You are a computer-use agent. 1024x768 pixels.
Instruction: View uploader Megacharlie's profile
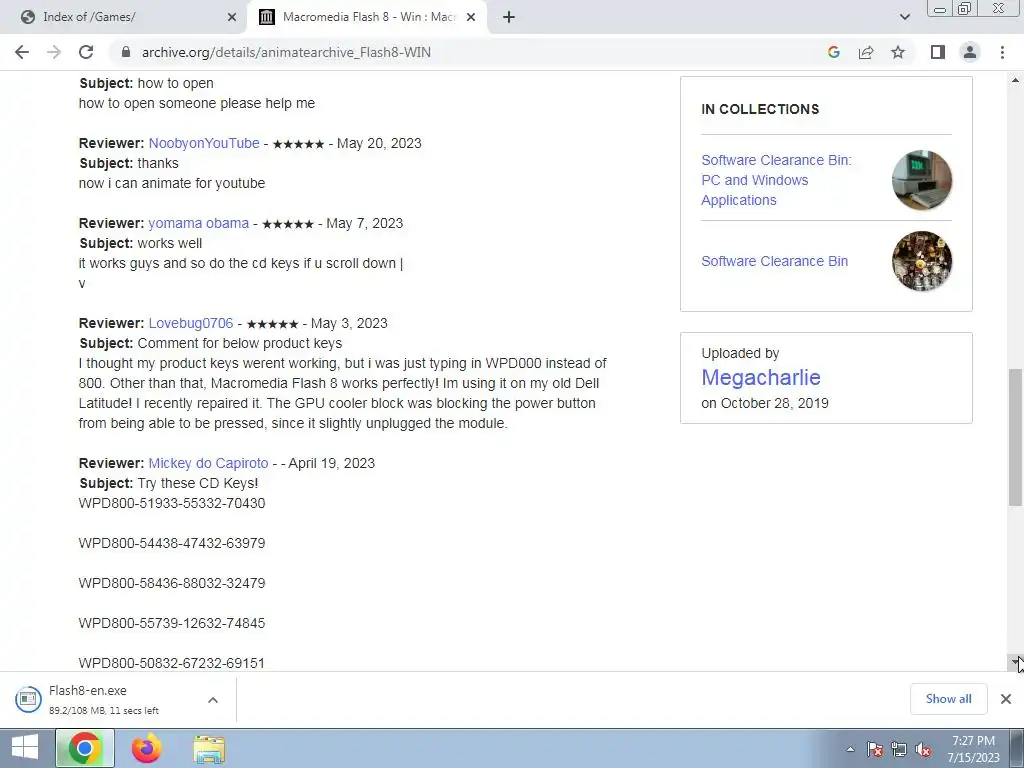pyautogui.click(x=761, y=377)
